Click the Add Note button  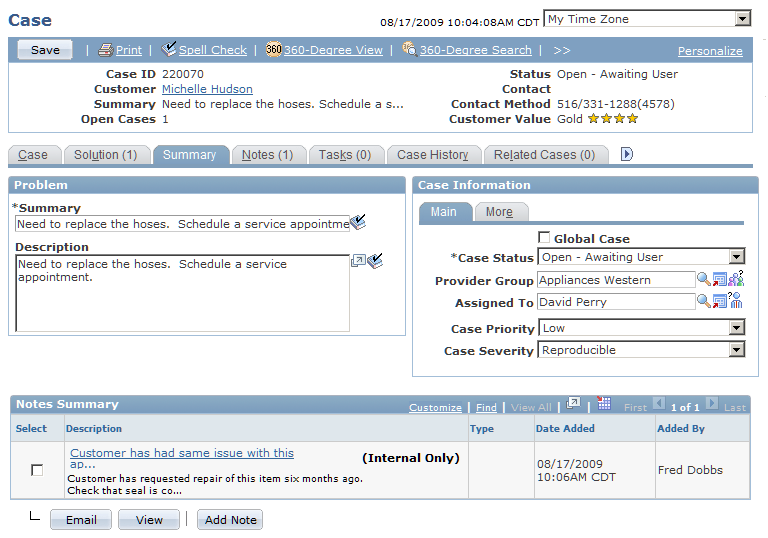[230, 519]
